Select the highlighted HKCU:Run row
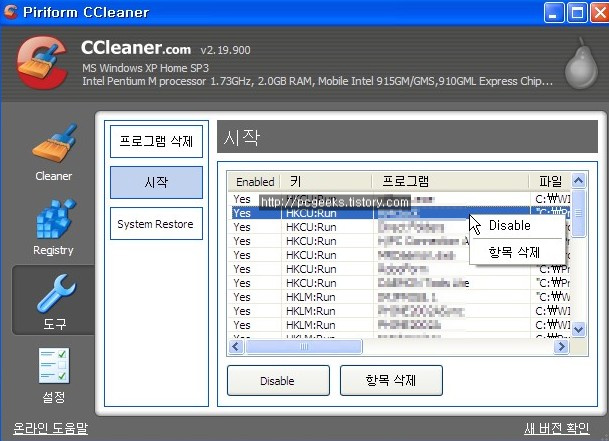 click(x=399, y=213)
